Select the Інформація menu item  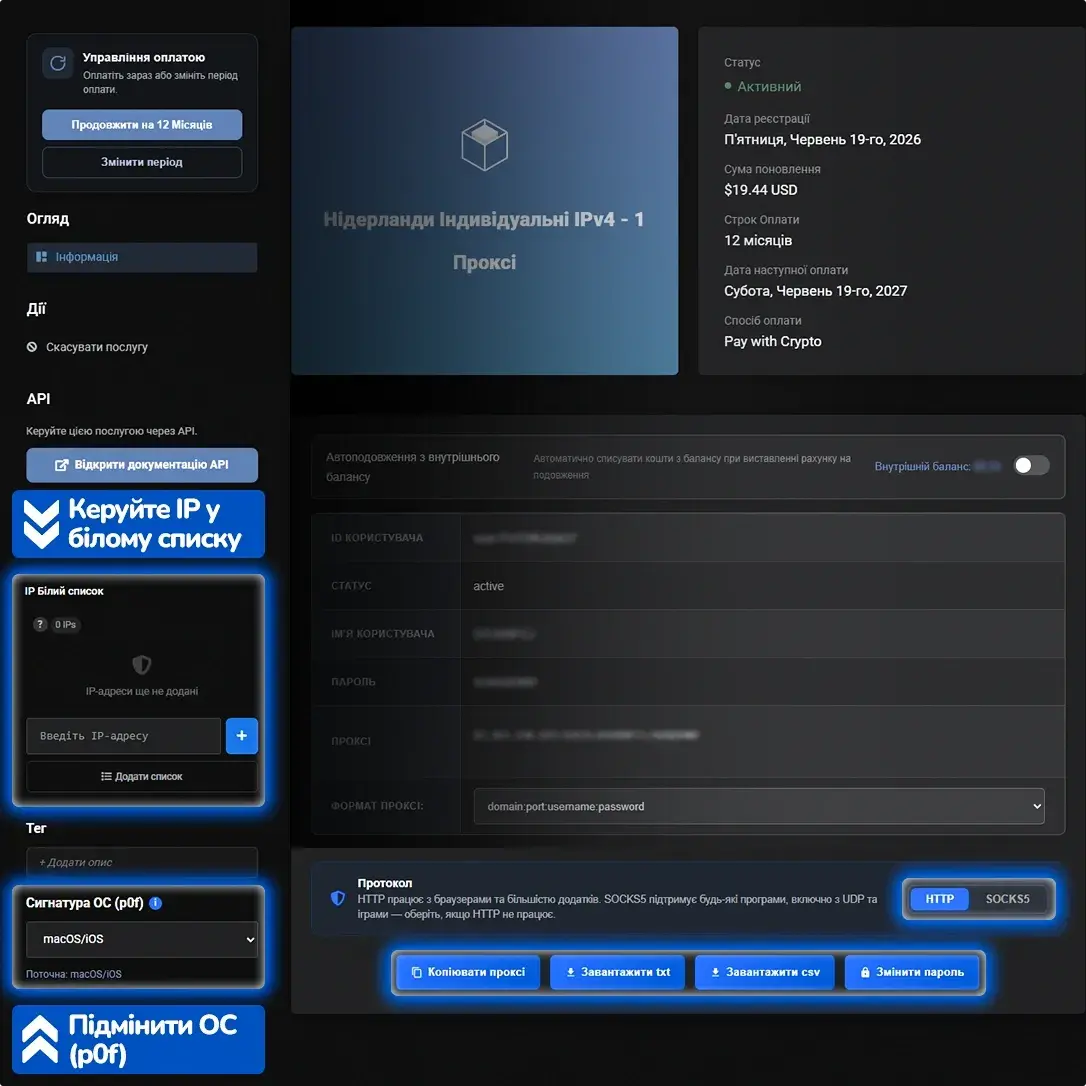(142, 257)
